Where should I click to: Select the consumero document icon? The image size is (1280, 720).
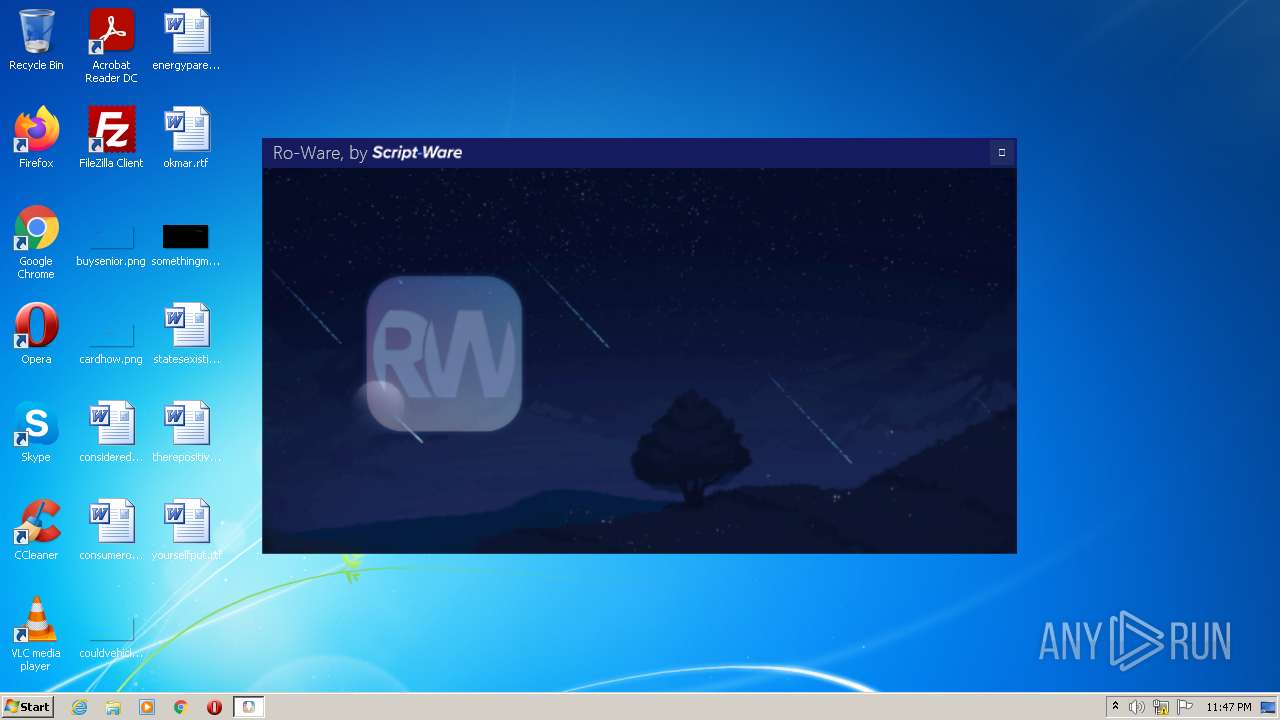click(111, 530)
